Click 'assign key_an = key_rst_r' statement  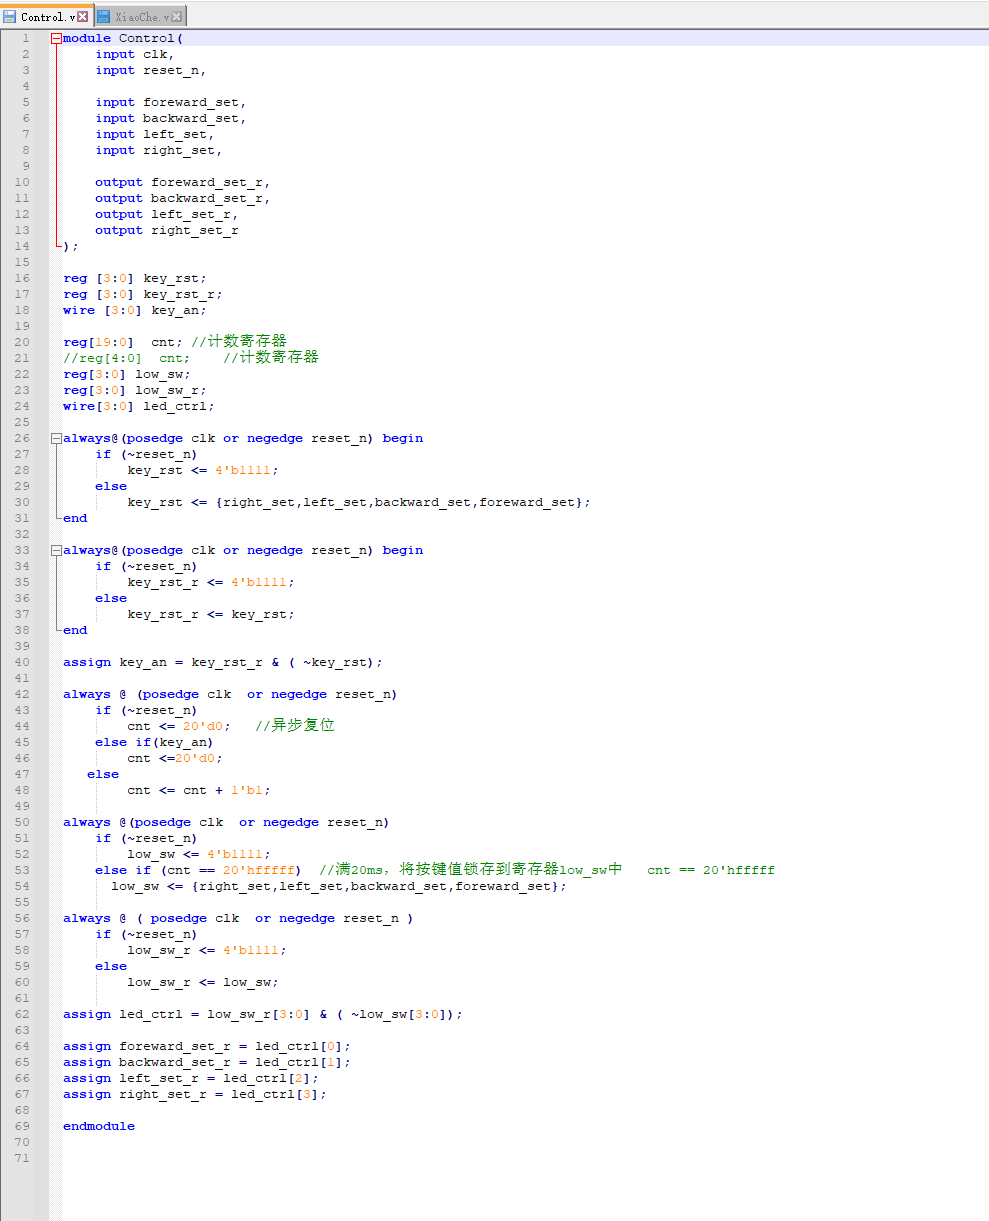pos(223,662)
